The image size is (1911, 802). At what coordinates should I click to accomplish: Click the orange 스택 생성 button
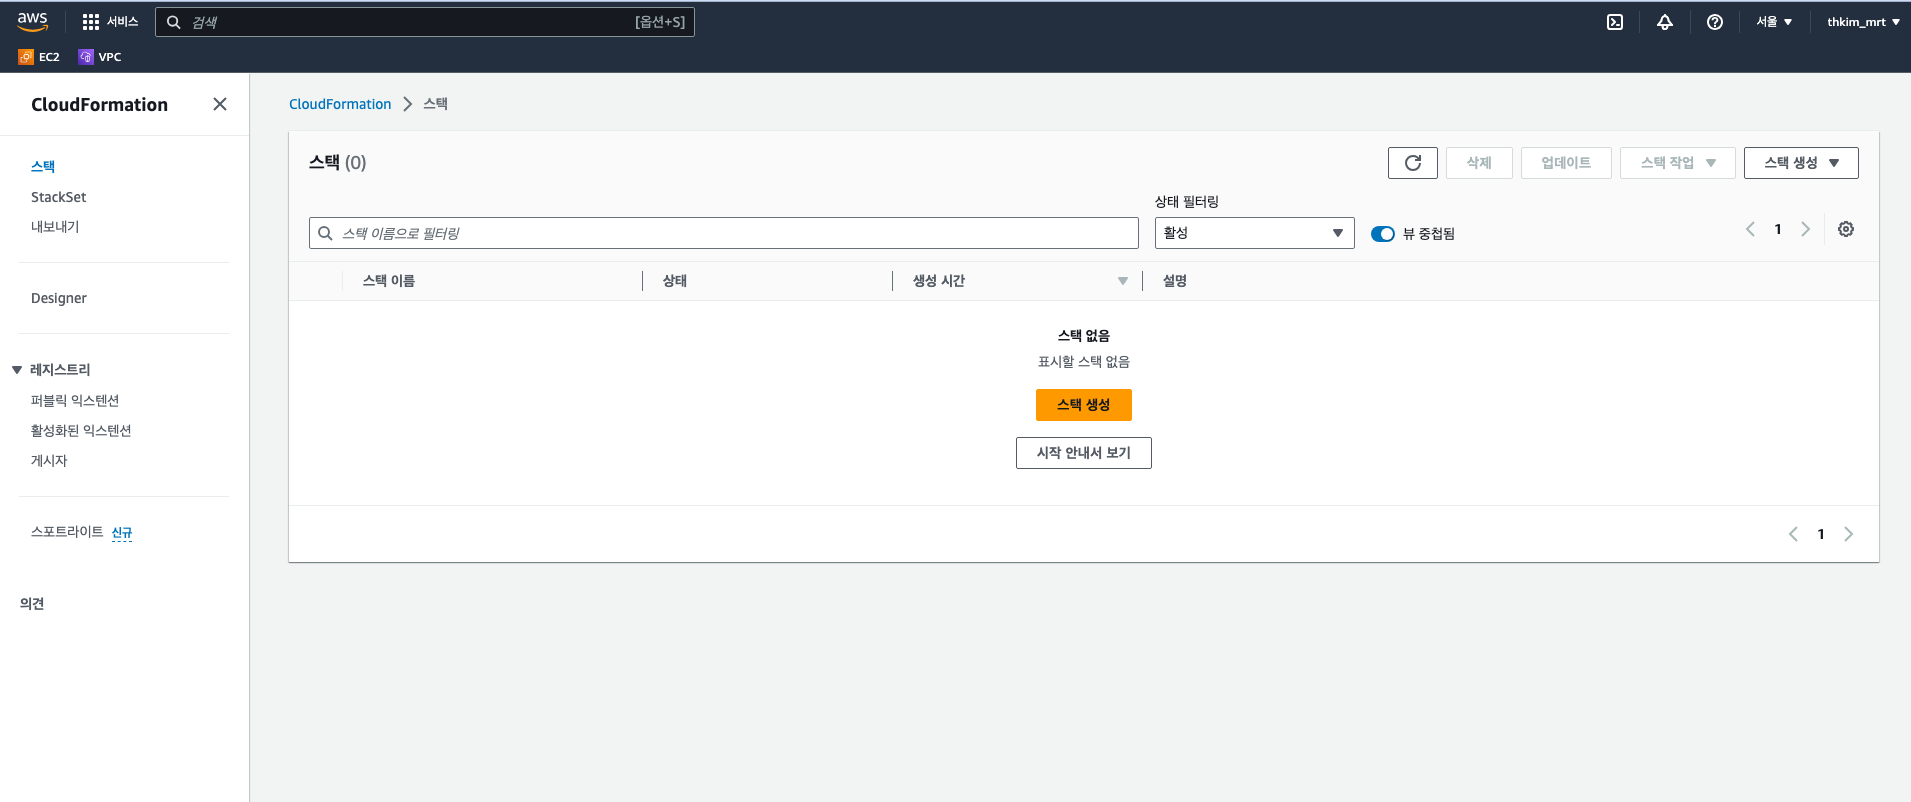1084,405
